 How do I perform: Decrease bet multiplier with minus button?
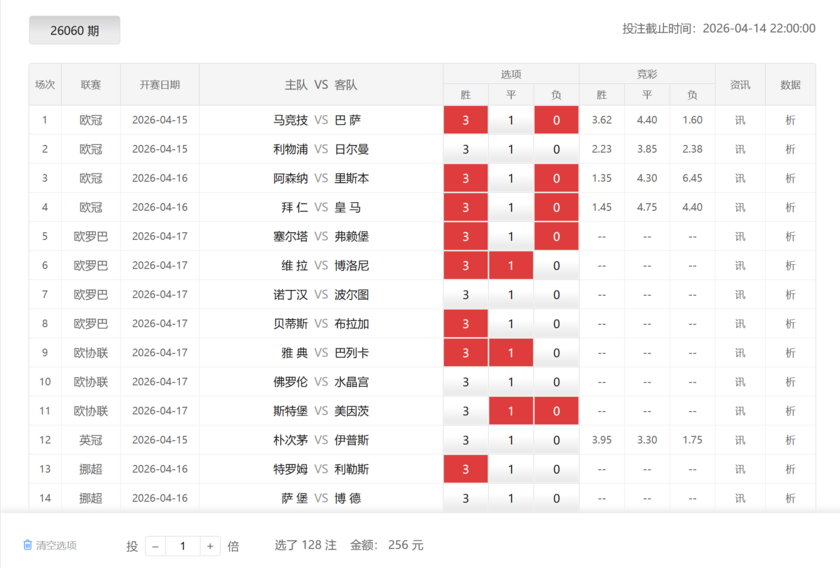pyautogui.click(x=155, y=547)
